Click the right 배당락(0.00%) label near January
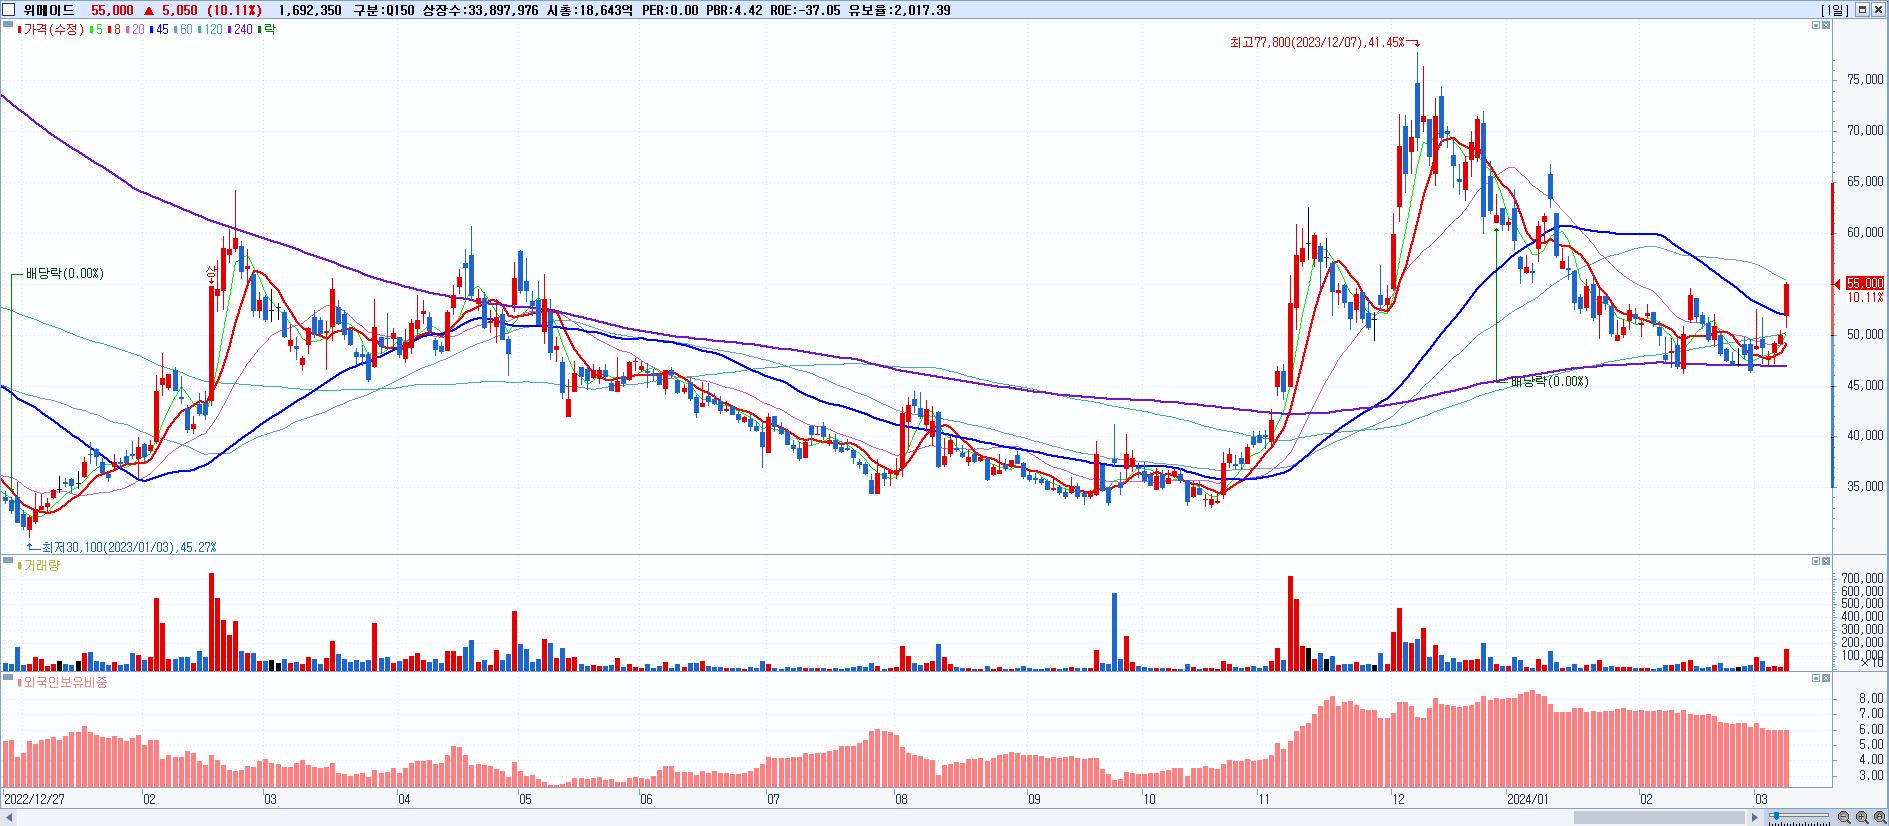Screen dimensions: 1889x826 pyautogui.click(x=1549, y=381)
